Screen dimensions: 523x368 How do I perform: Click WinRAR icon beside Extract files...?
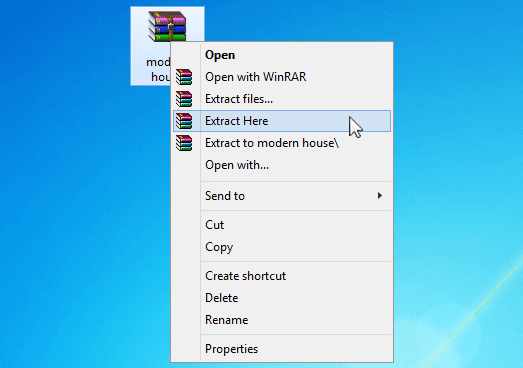184,99
